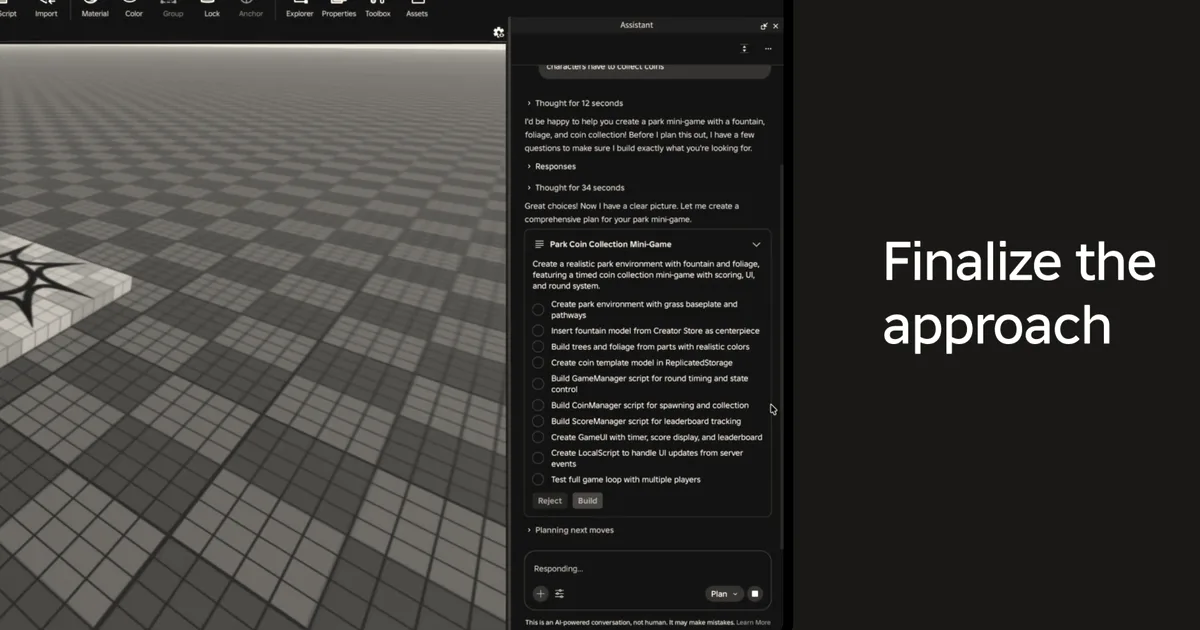
Task: Open the Plan mode dropdown
Action: point(724,594)
